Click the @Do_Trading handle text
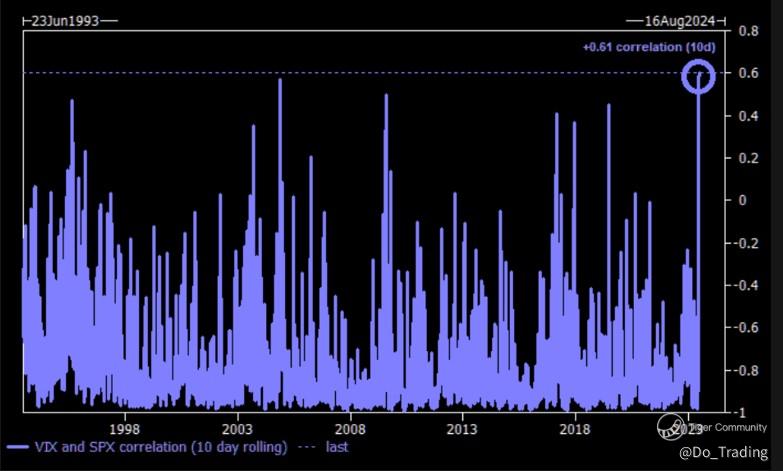 723,452
